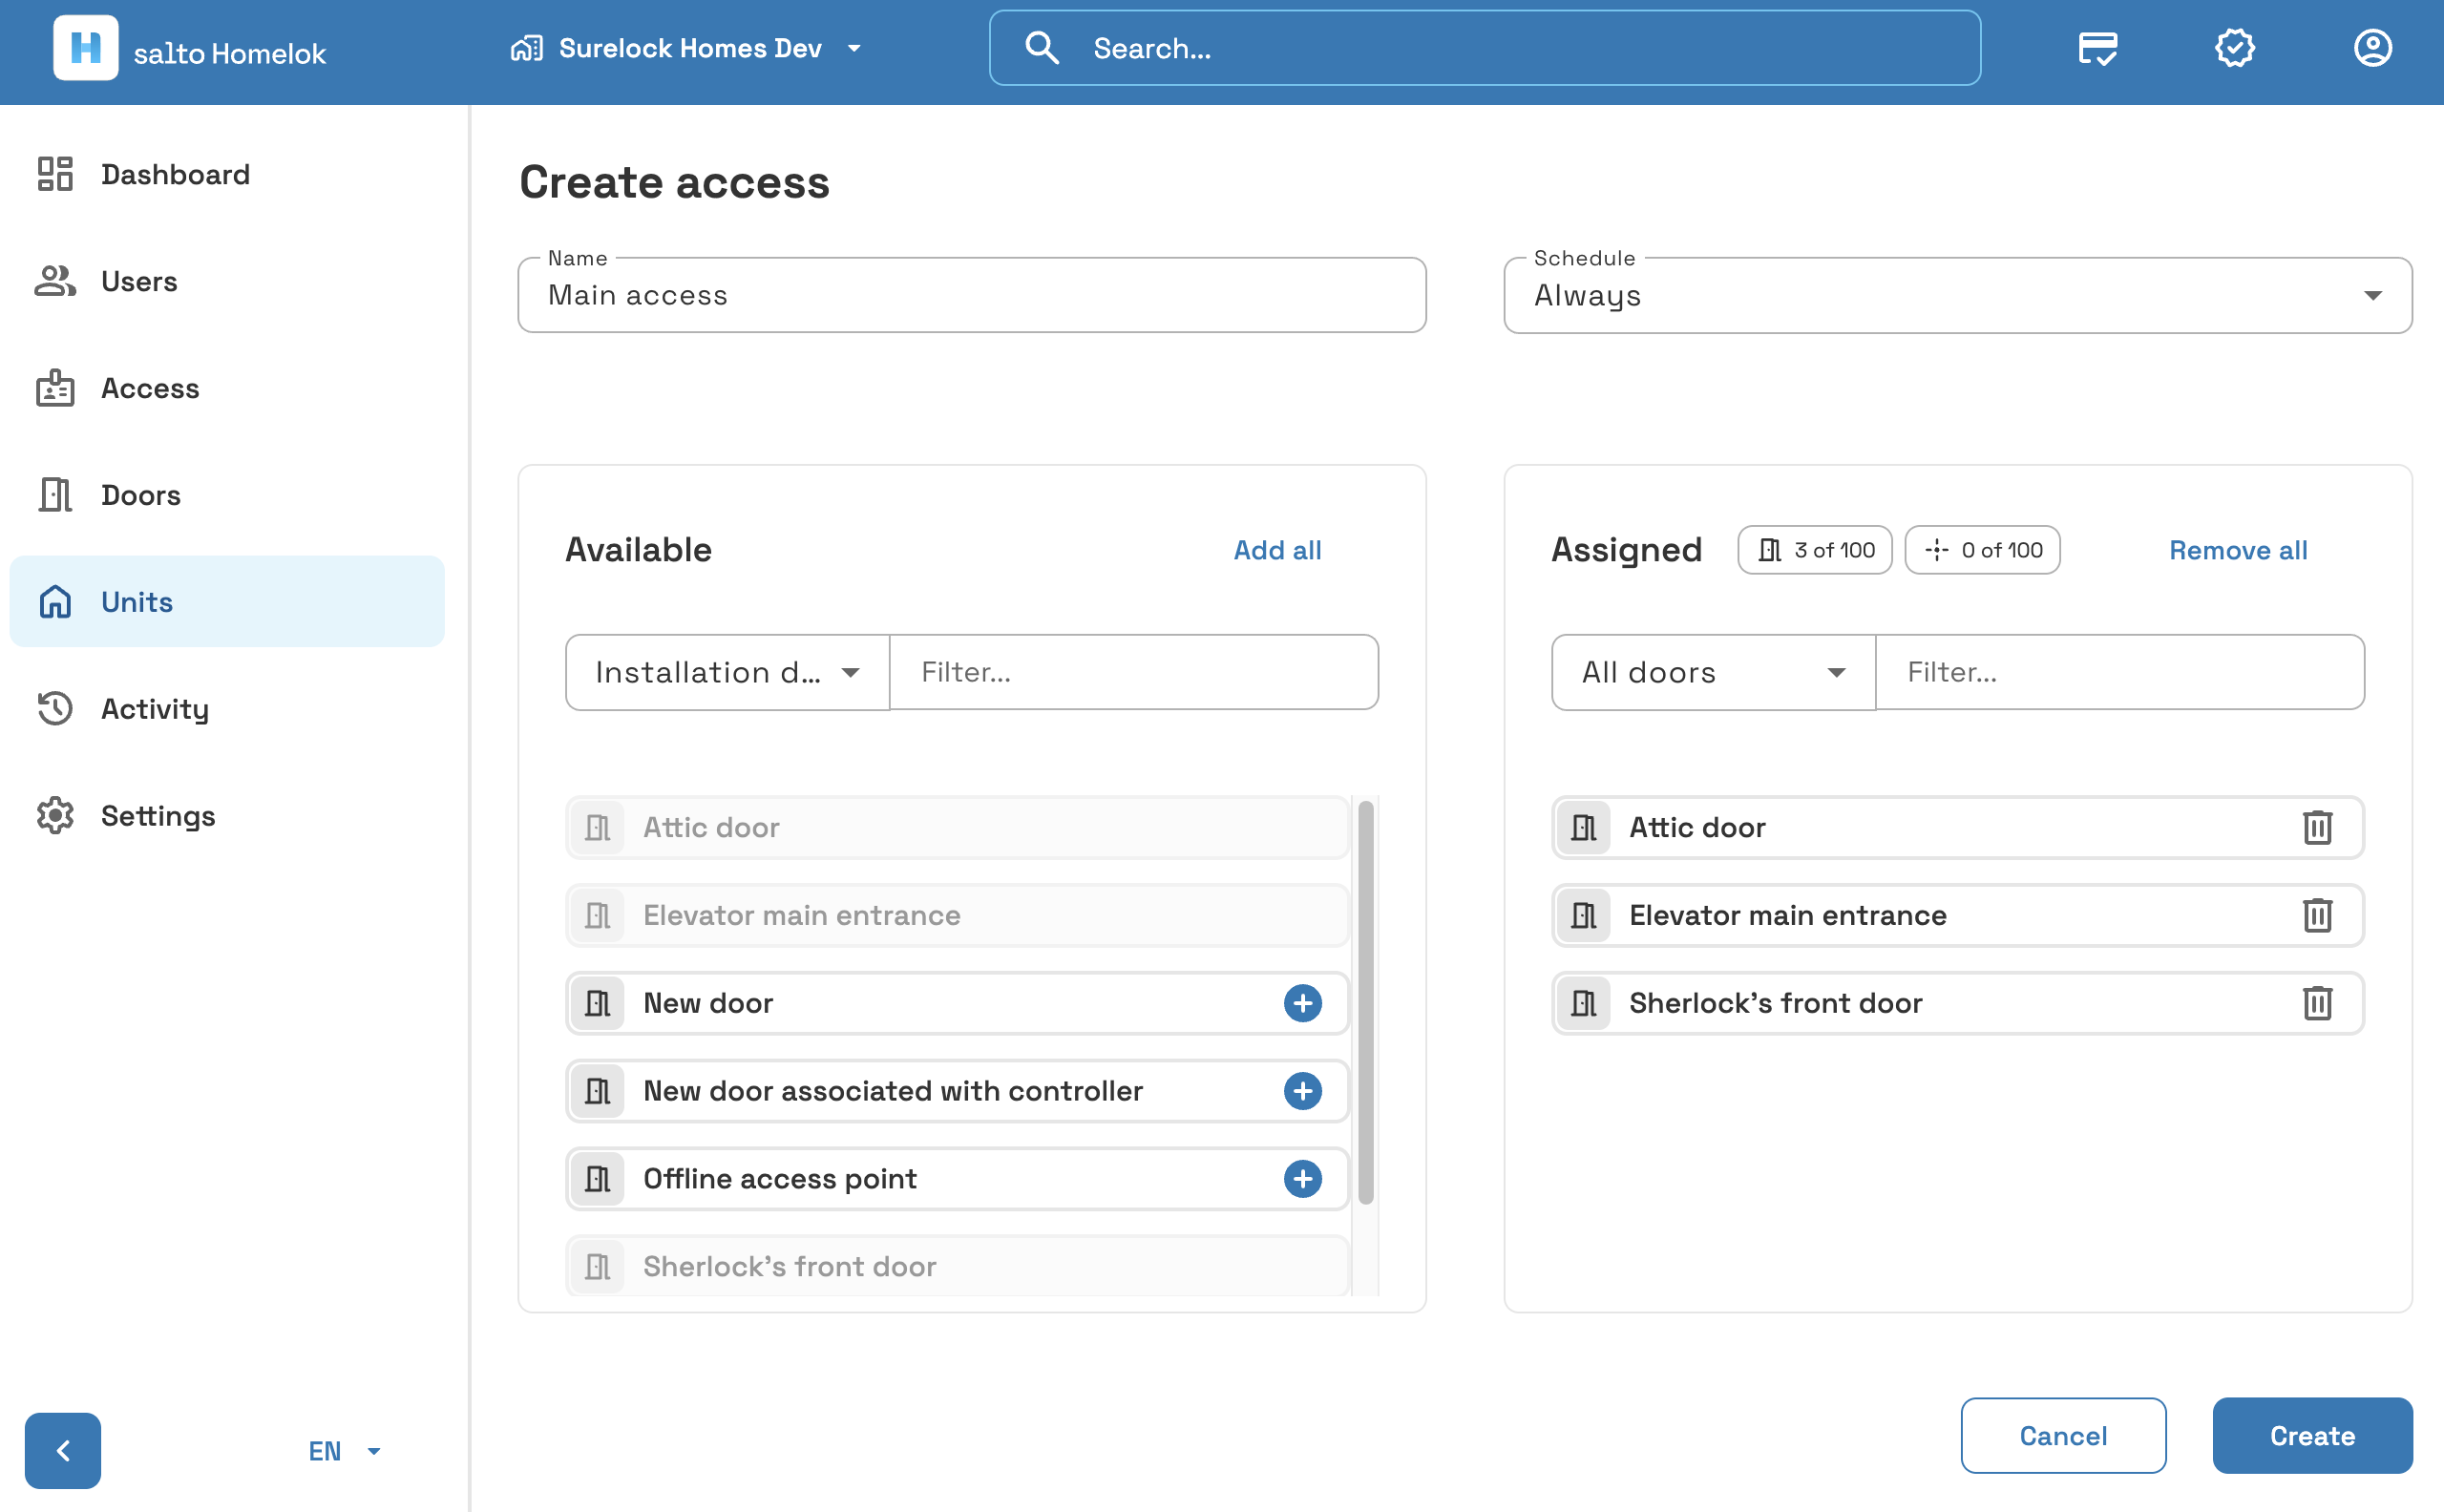Open the Installation doors filter dropdown
2444x1512 pixels.
point(727,672)
